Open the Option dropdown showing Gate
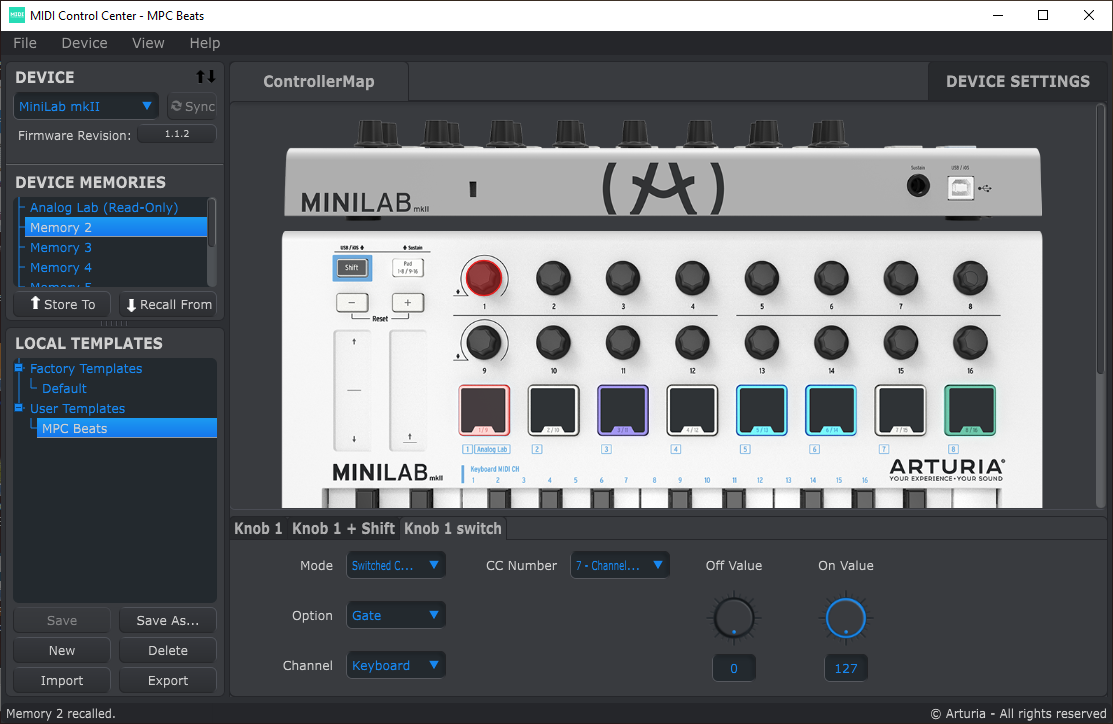The image size is (1113, 724). coord(395,615)
